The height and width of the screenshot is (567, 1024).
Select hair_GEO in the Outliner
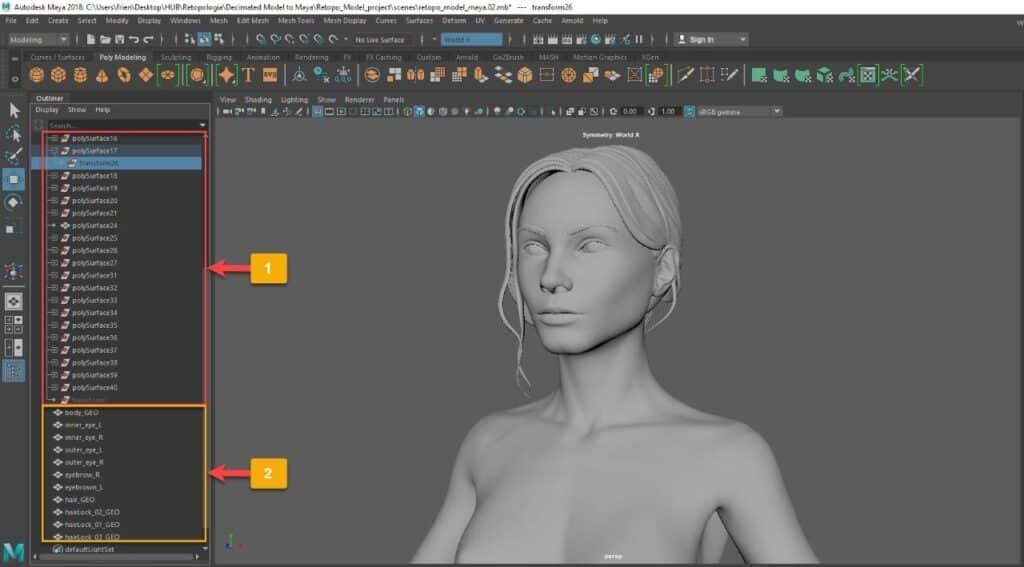79,499
